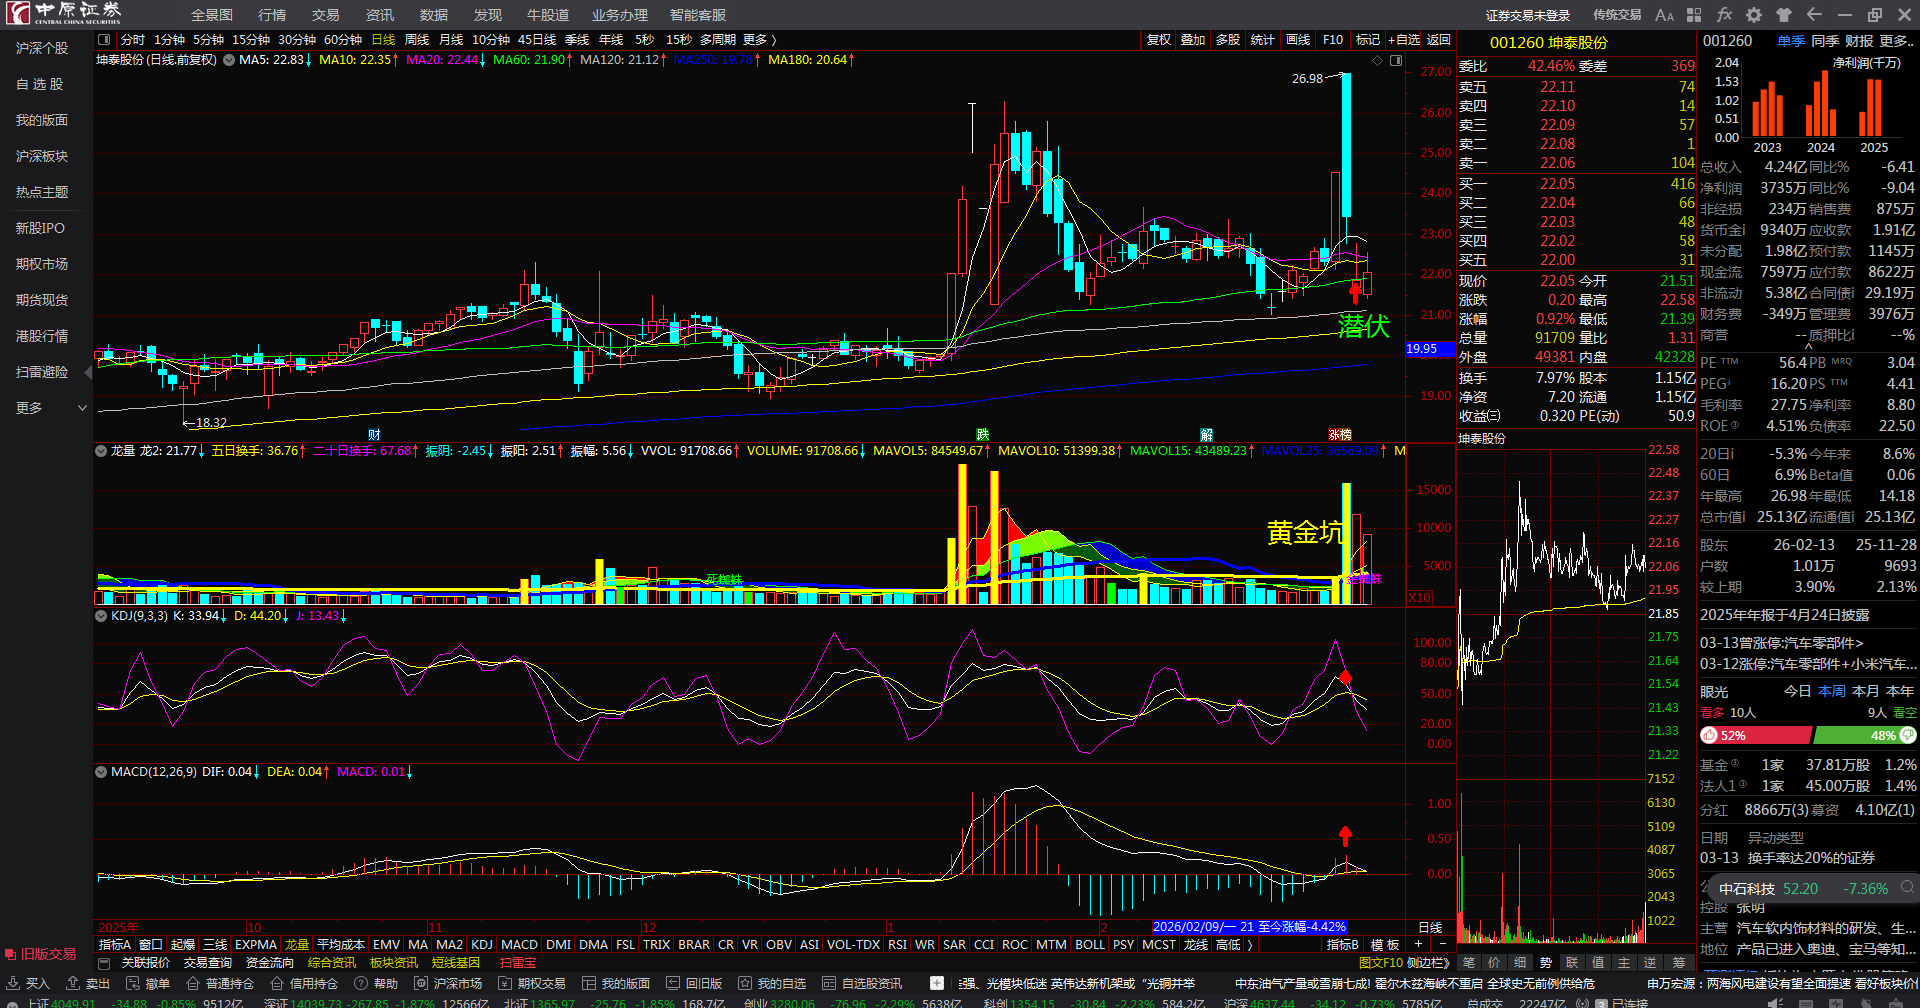Click the search magnifier beside 中石科技
1920x1008 pixels.
tap(1907, 888)
